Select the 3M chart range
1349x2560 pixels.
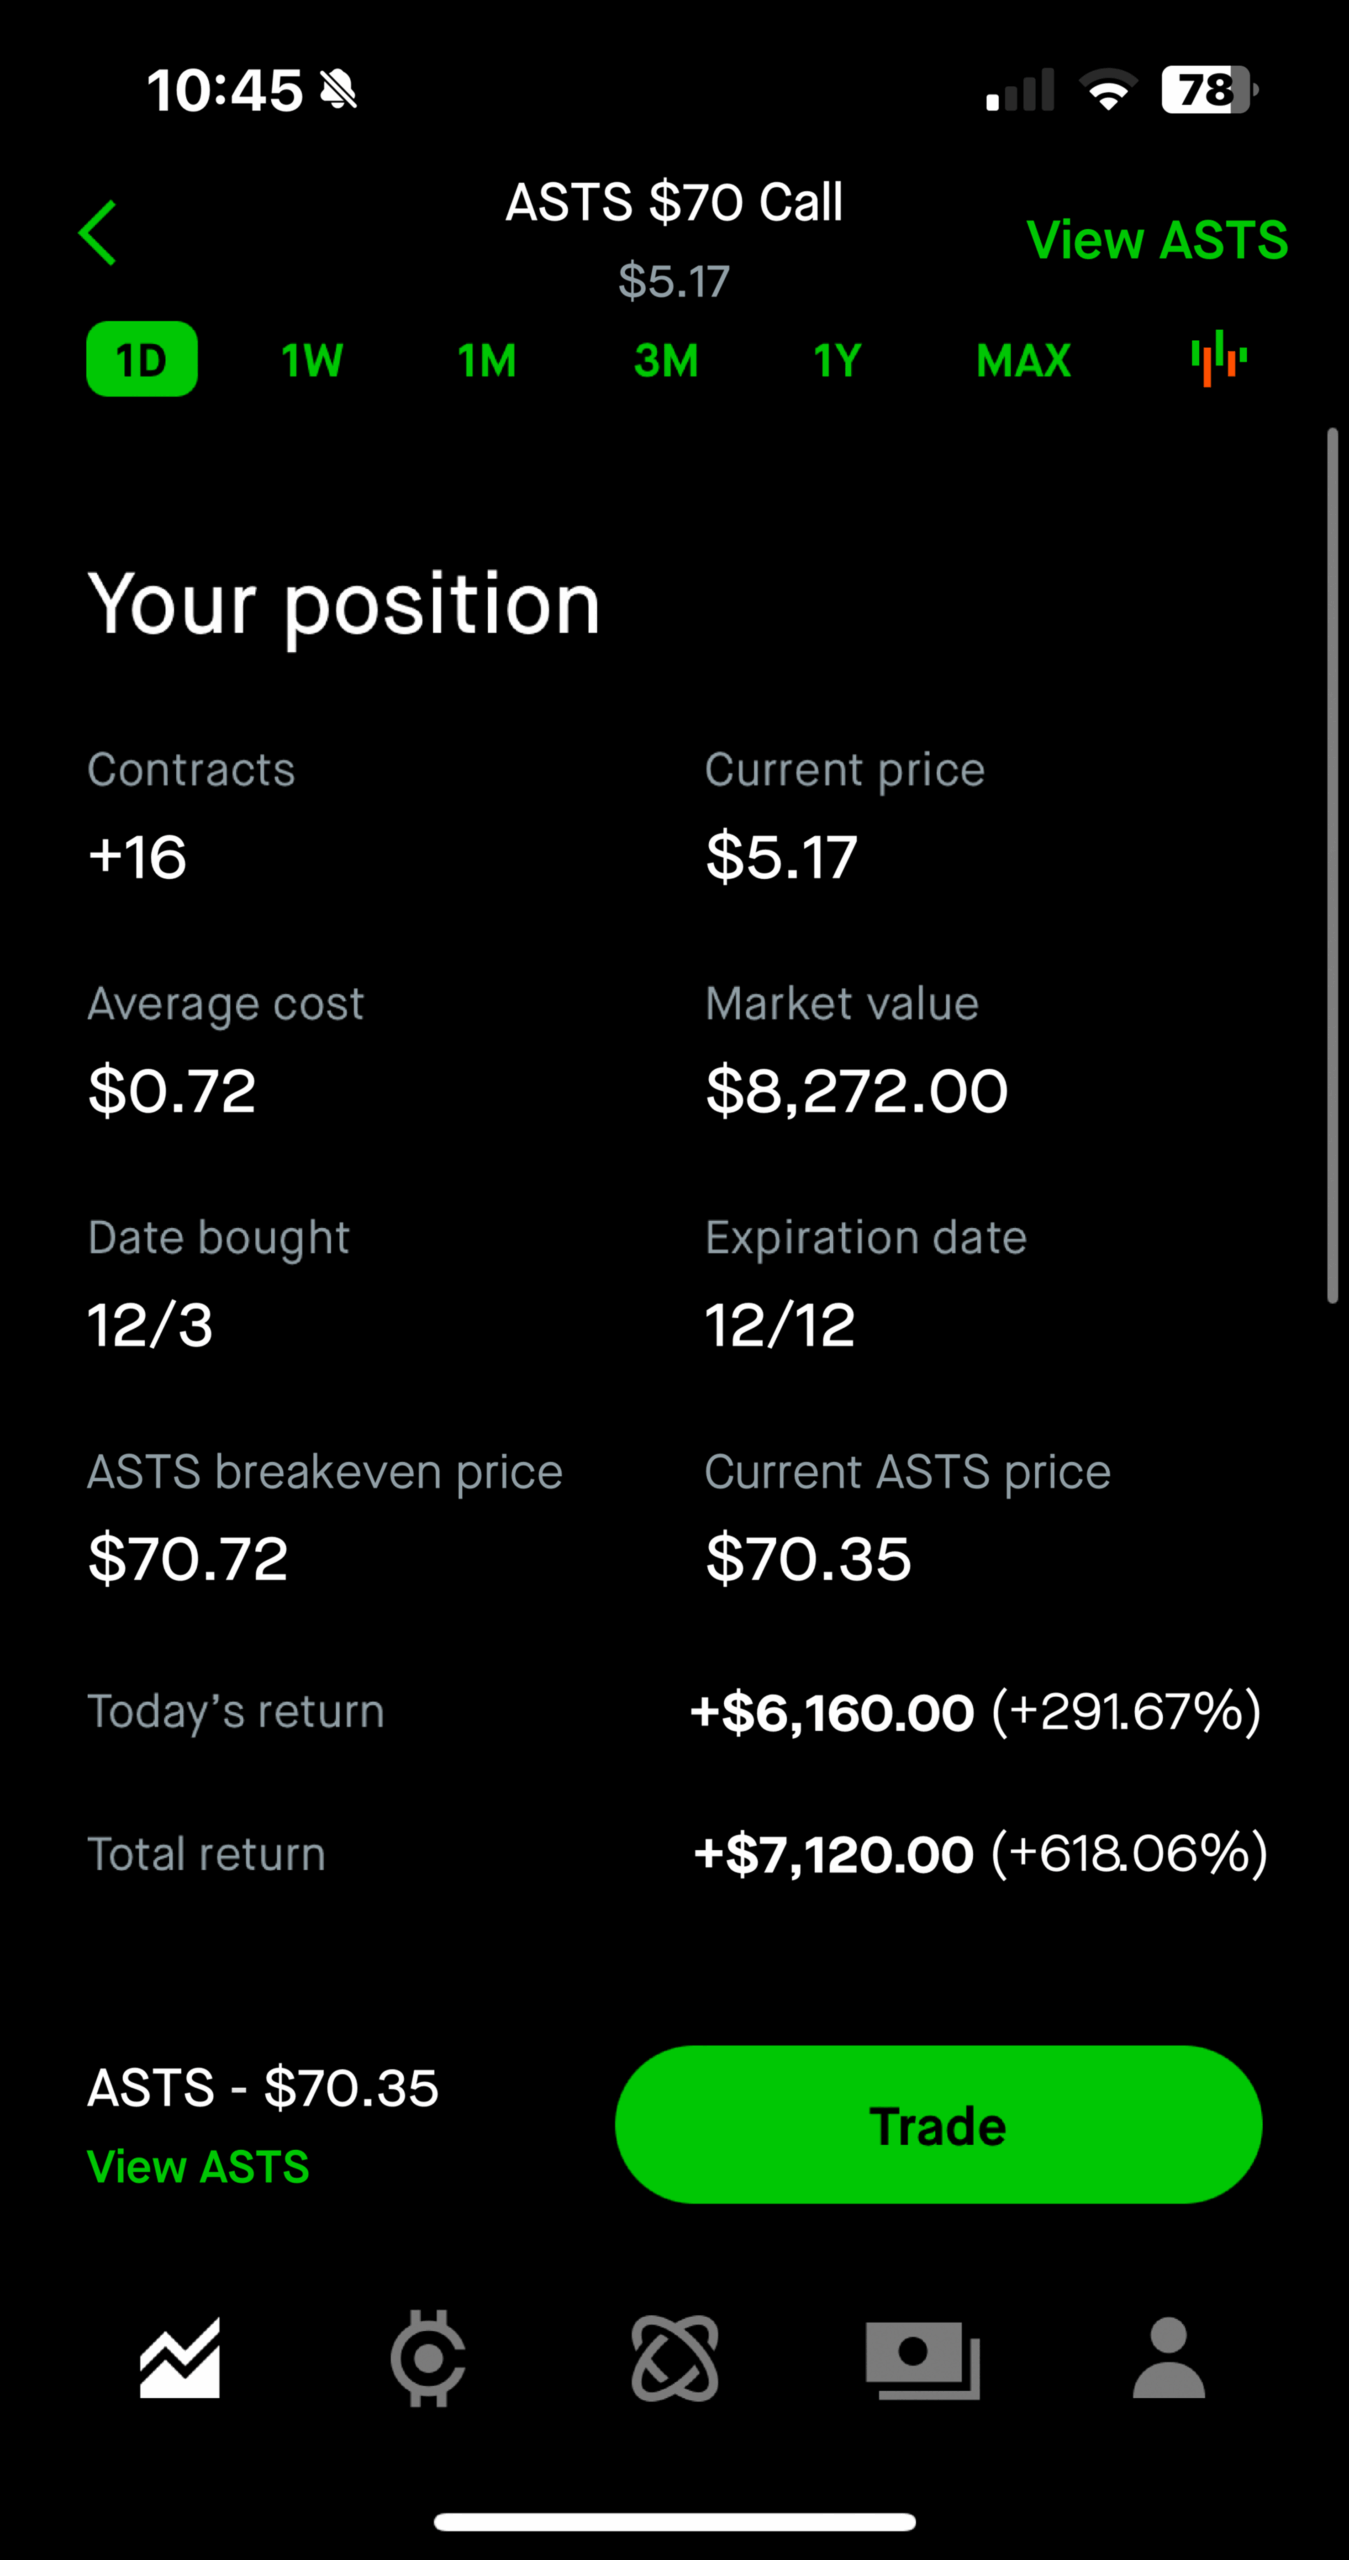665,360
